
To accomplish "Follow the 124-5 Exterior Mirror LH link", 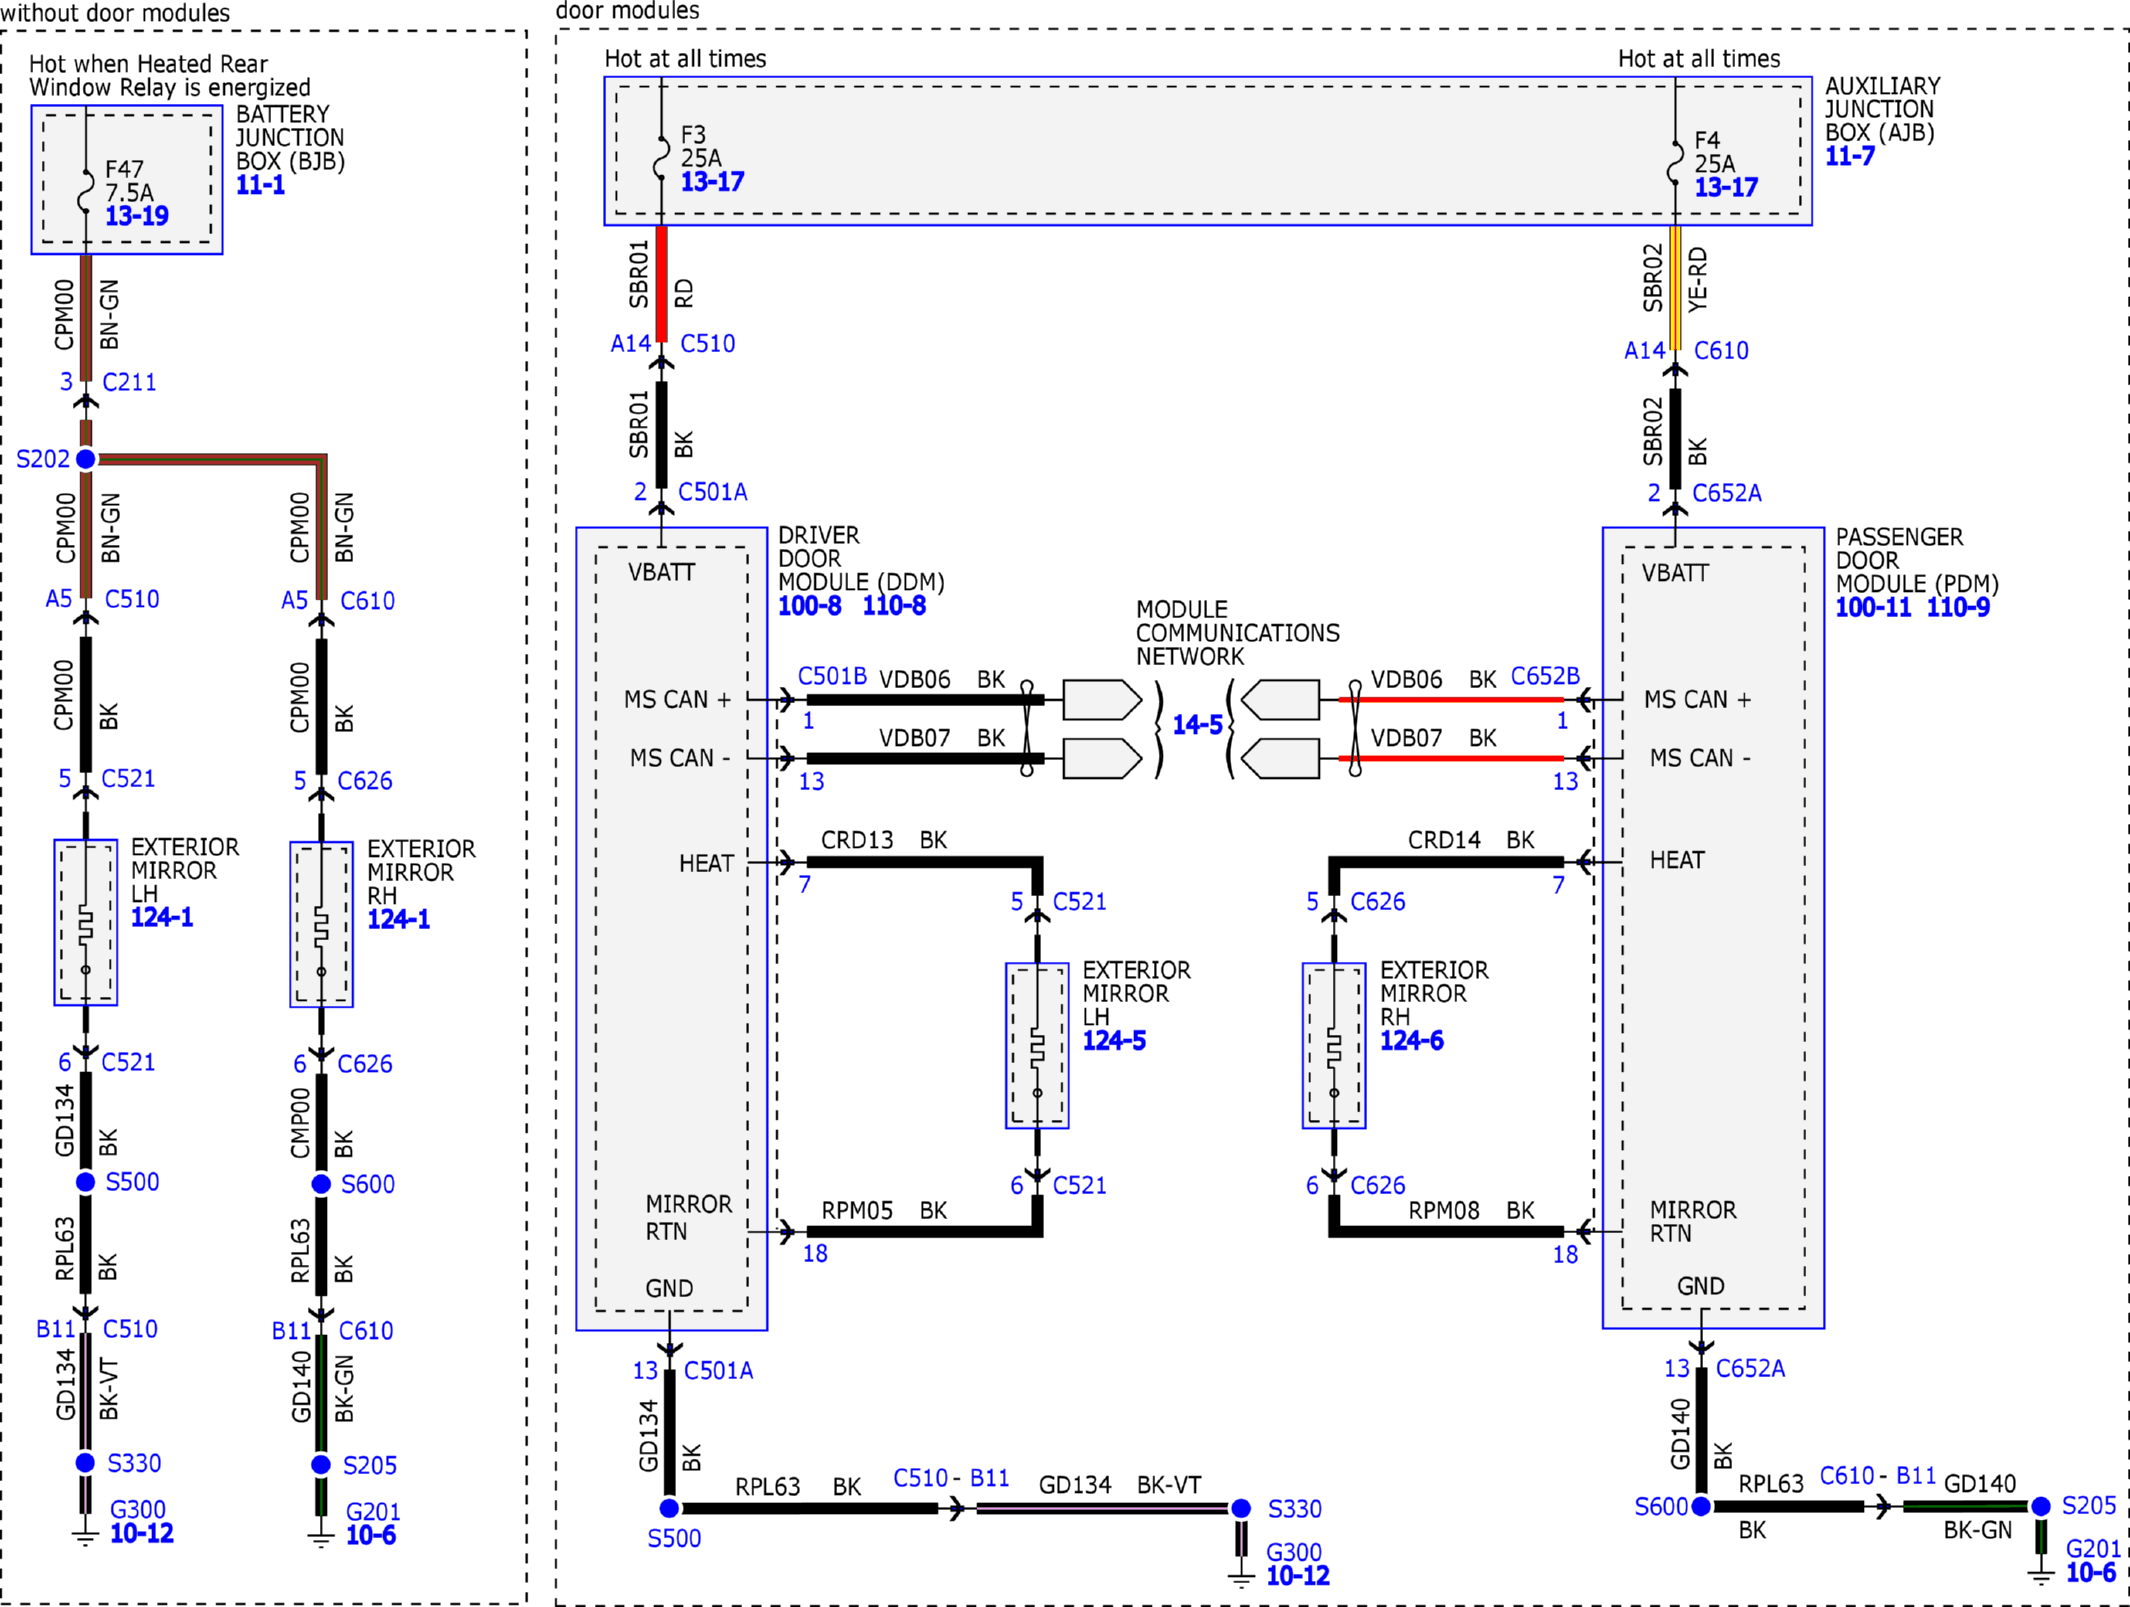I will [x=1114, y=1041].
